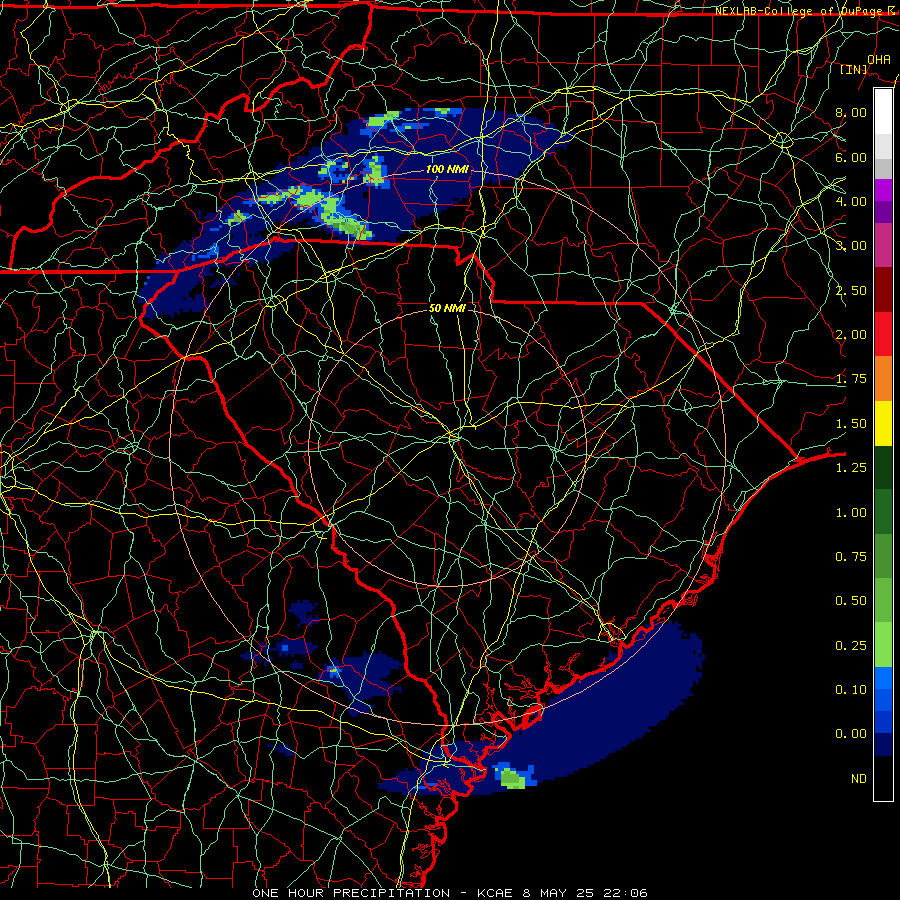Click the OHA product label above legend
Viewport: 900px width, 900px height.
click(x=879, y=59)
